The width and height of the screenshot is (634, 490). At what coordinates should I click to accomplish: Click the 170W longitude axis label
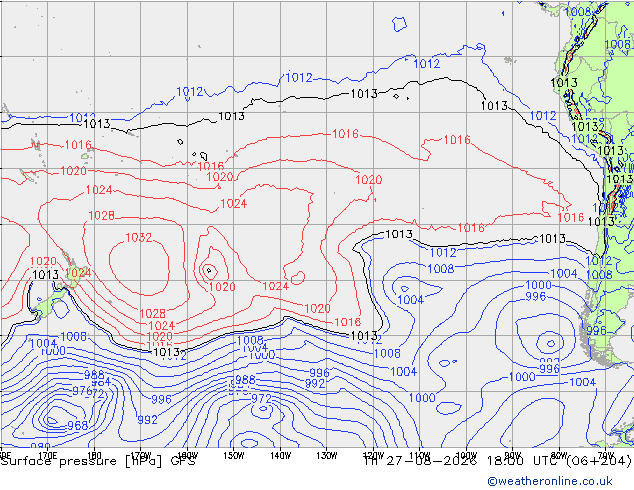coord(141,456)
